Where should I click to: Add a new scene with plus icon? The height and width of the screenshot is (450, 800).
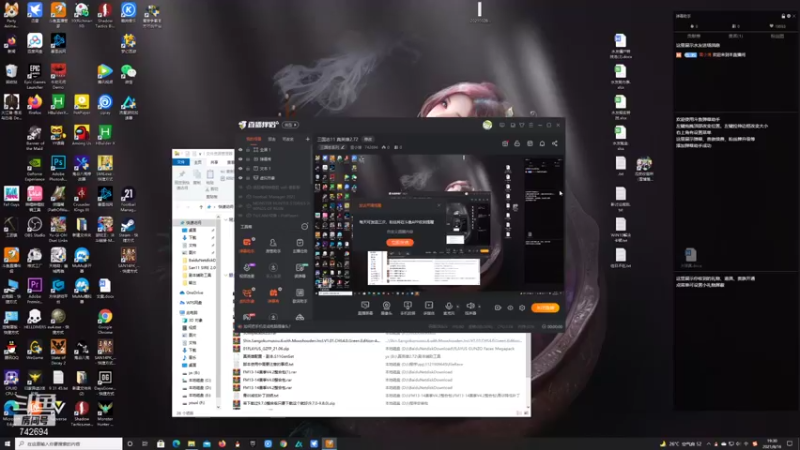[307, 139]
